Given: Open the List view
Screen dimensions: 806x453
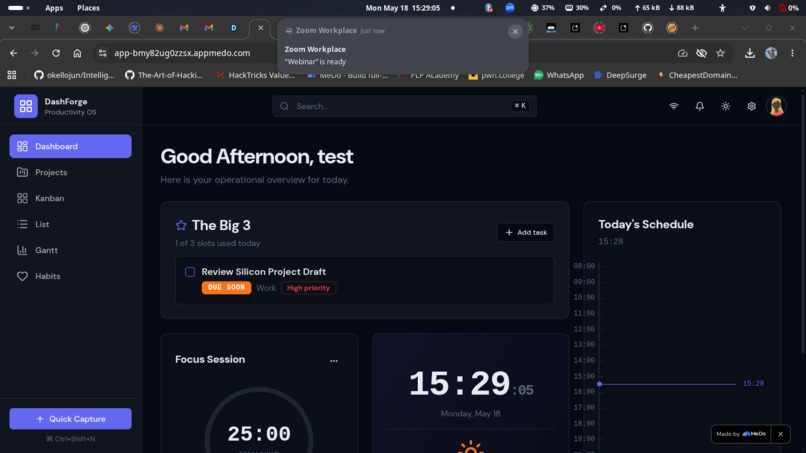Looking at the screenshot, I should pyautogui.click(x=70, y=224).
